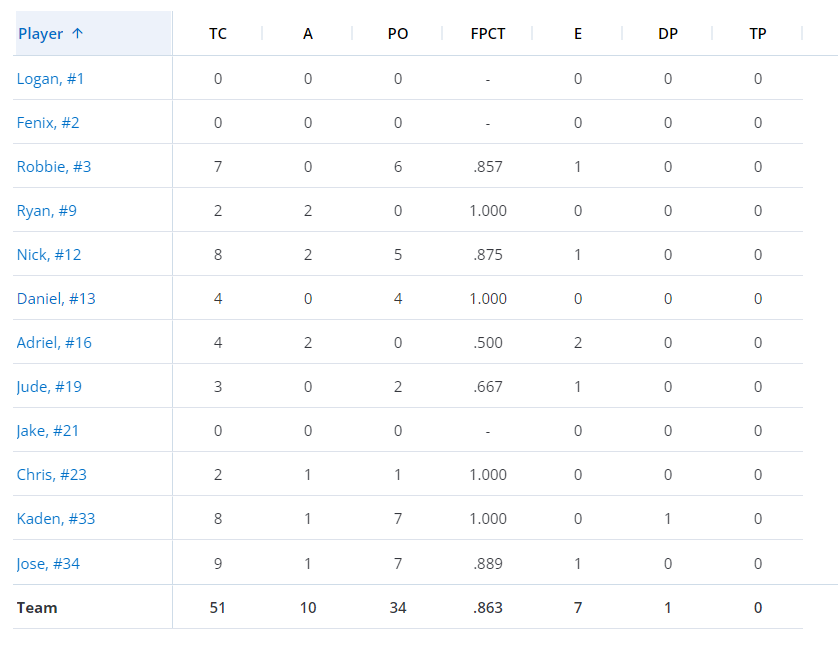View Kaden, #33 player page
The height and width of the screenshot is (648, 838).
(x=56, y=519)
